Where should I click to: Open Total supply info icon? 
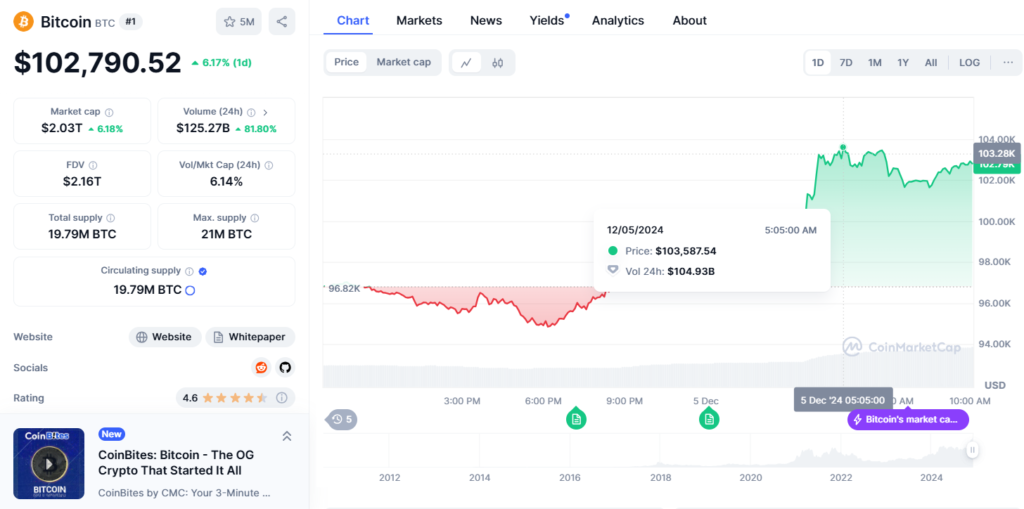coord(110,218)
